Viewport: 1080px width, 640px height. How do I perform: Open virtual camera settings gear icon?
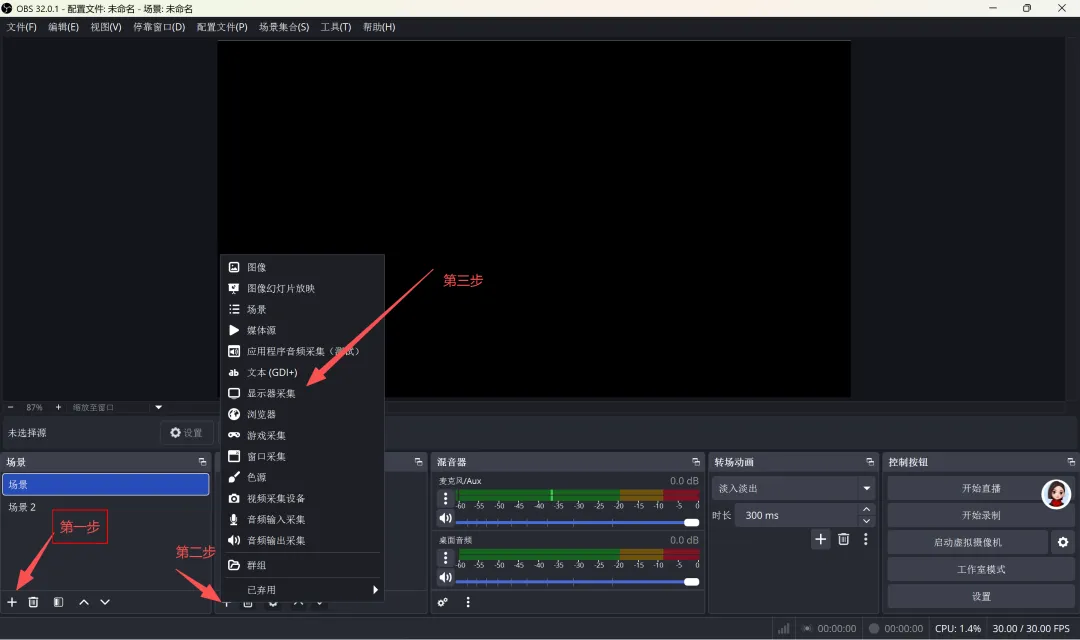coord(1063,542)
